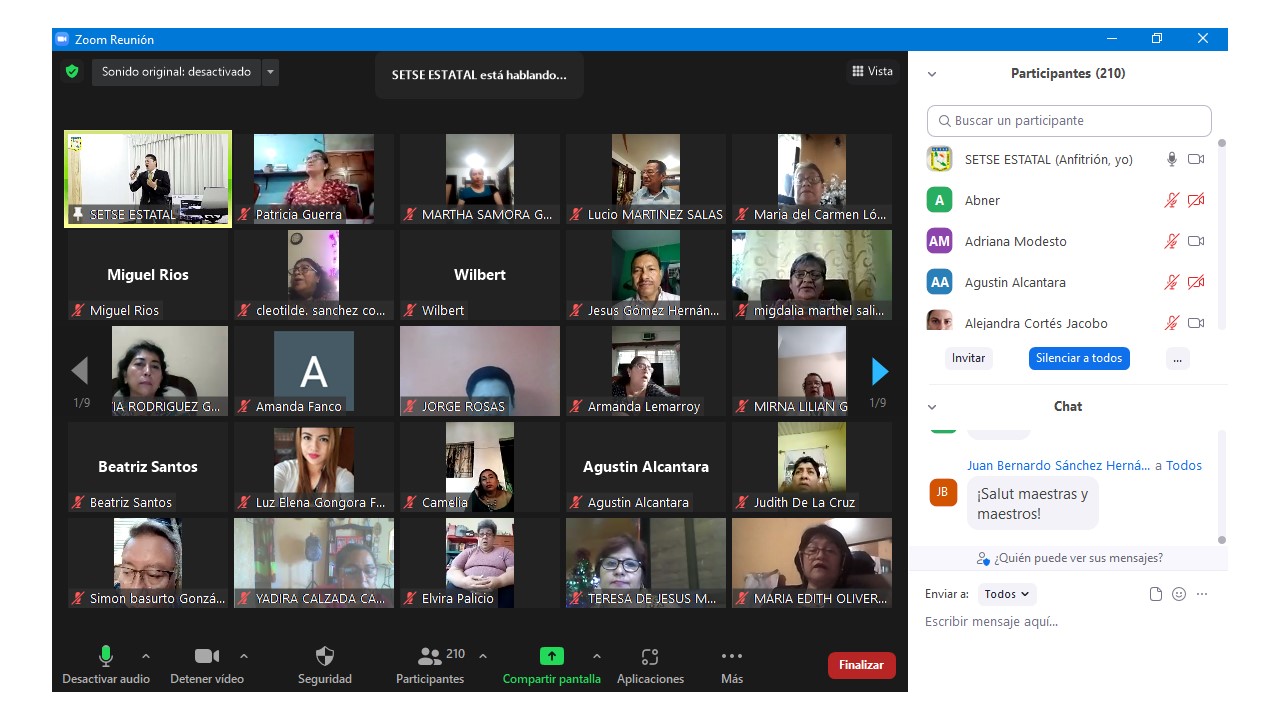The width and height of the screenshot is (1280, 720).
Task: Click Vista view menu label
Action: pyautogui.click(x=880, y=71)
